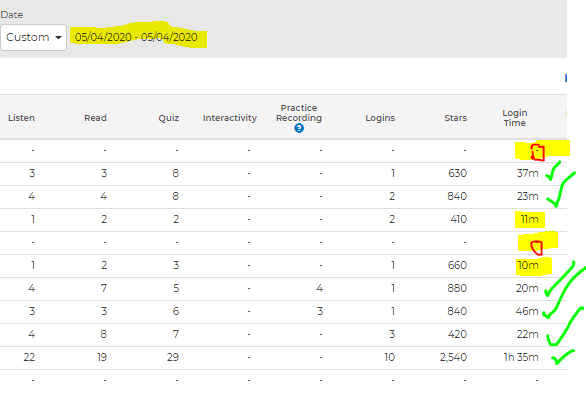Sort by the Logins column header
Image resolution: width=586 pixels, height=398 pixels.
(380, 118)
